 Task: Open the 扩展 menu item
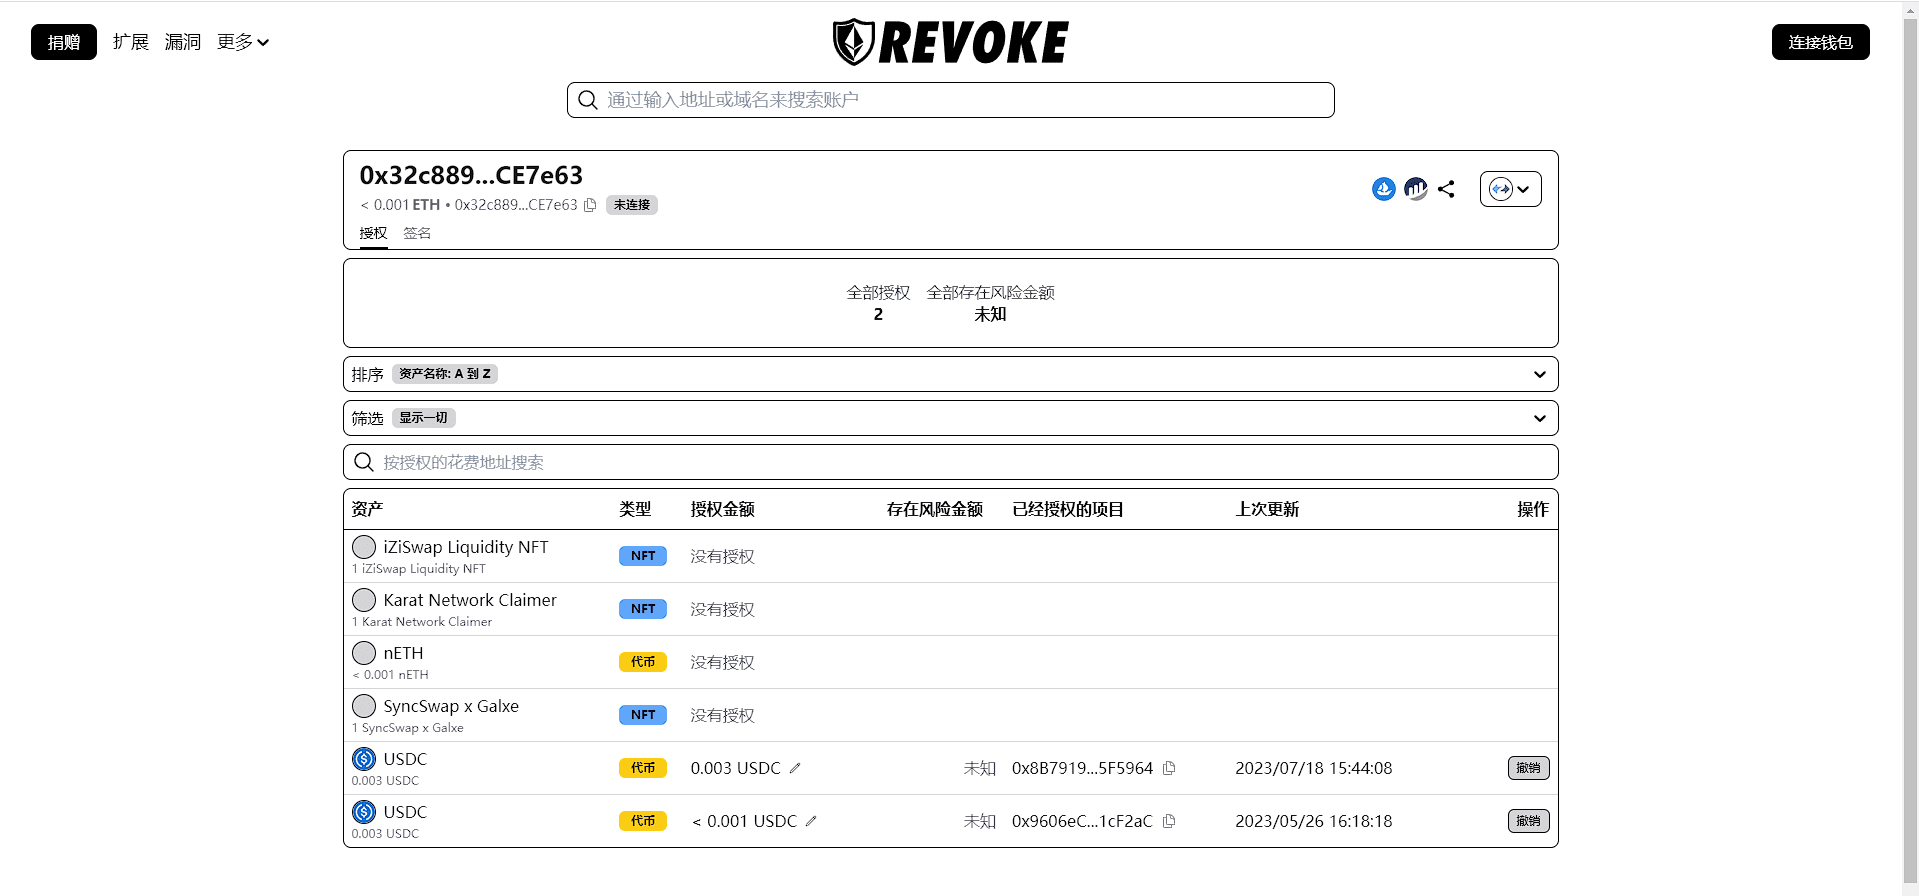[x=131, y=42]
